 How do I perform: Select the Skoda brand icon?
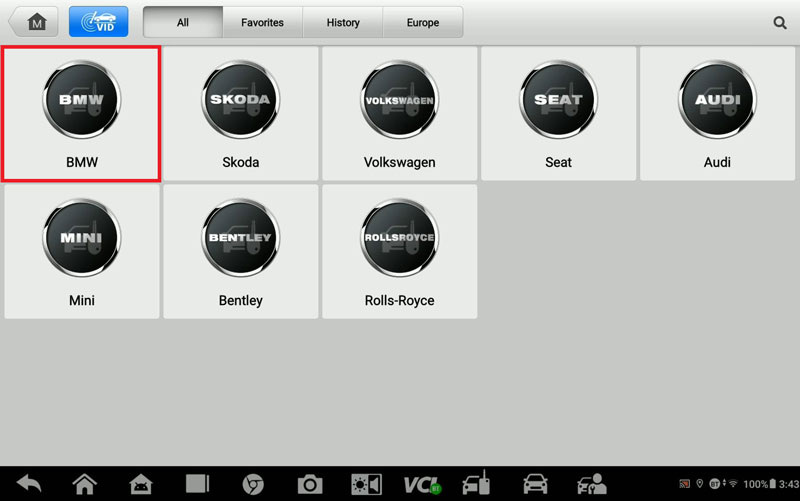point(240,99)
